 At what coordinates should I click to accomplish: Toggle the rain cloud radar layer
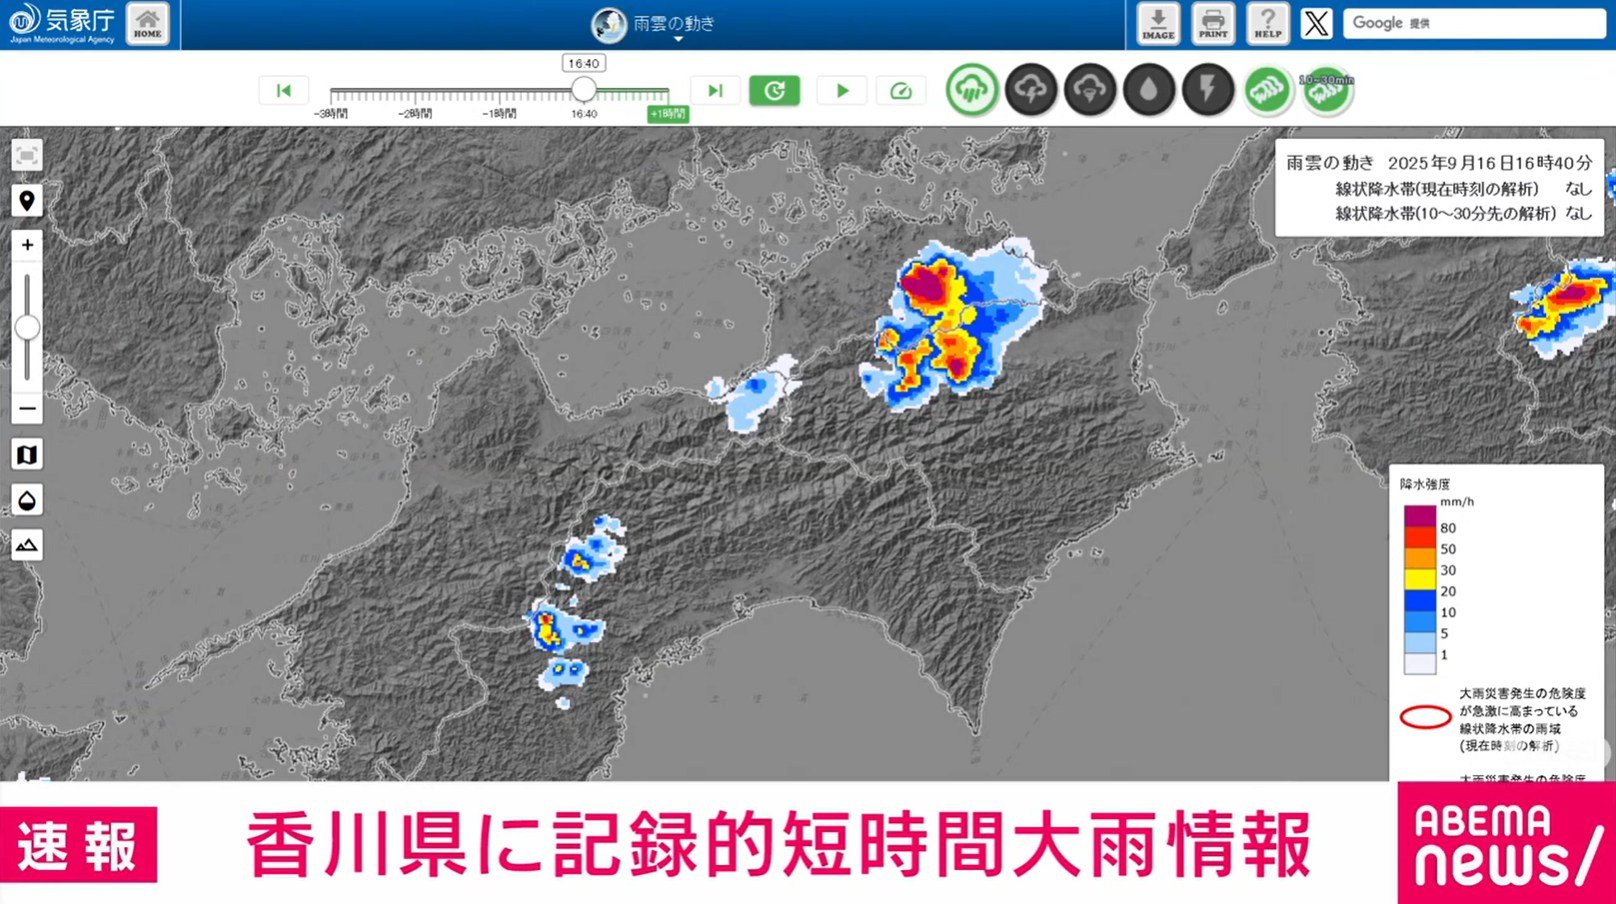pos(971,91)
